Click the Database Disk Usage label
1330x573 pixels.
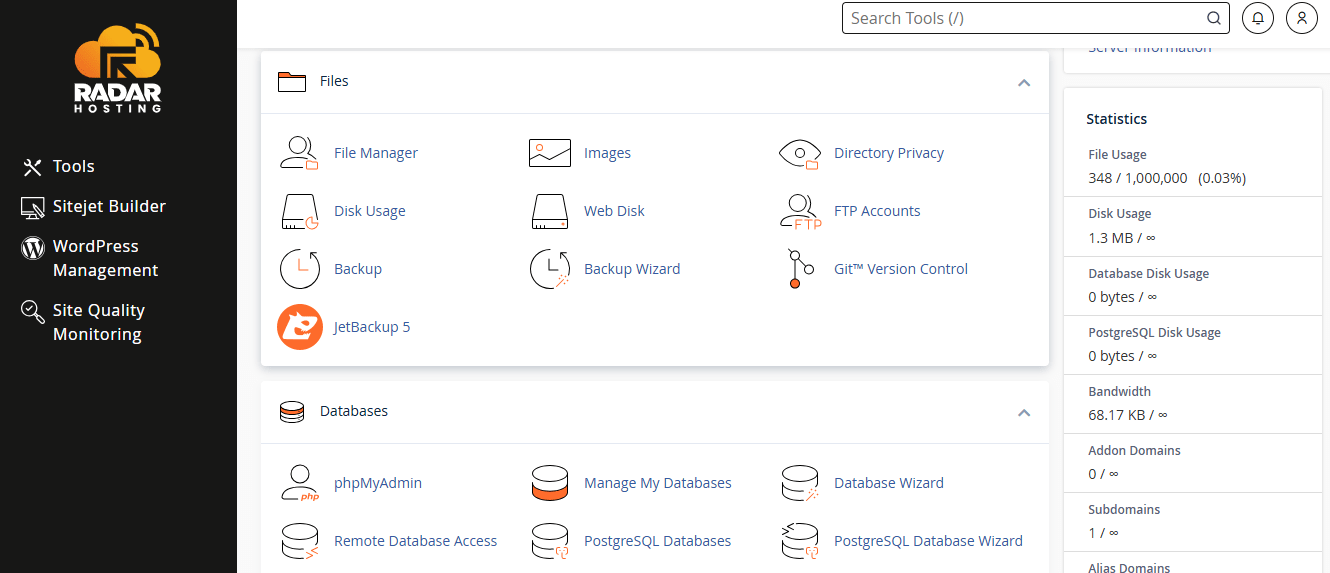1148,273
